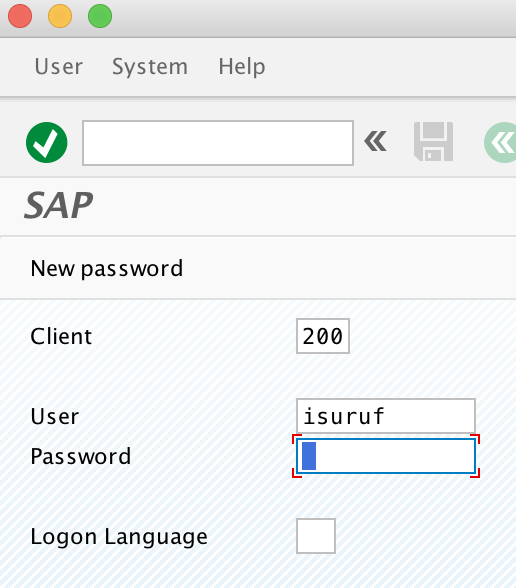516x588 pixels.
Task: Click the User field containing isuruf
Action: click(x=386, y=416)
